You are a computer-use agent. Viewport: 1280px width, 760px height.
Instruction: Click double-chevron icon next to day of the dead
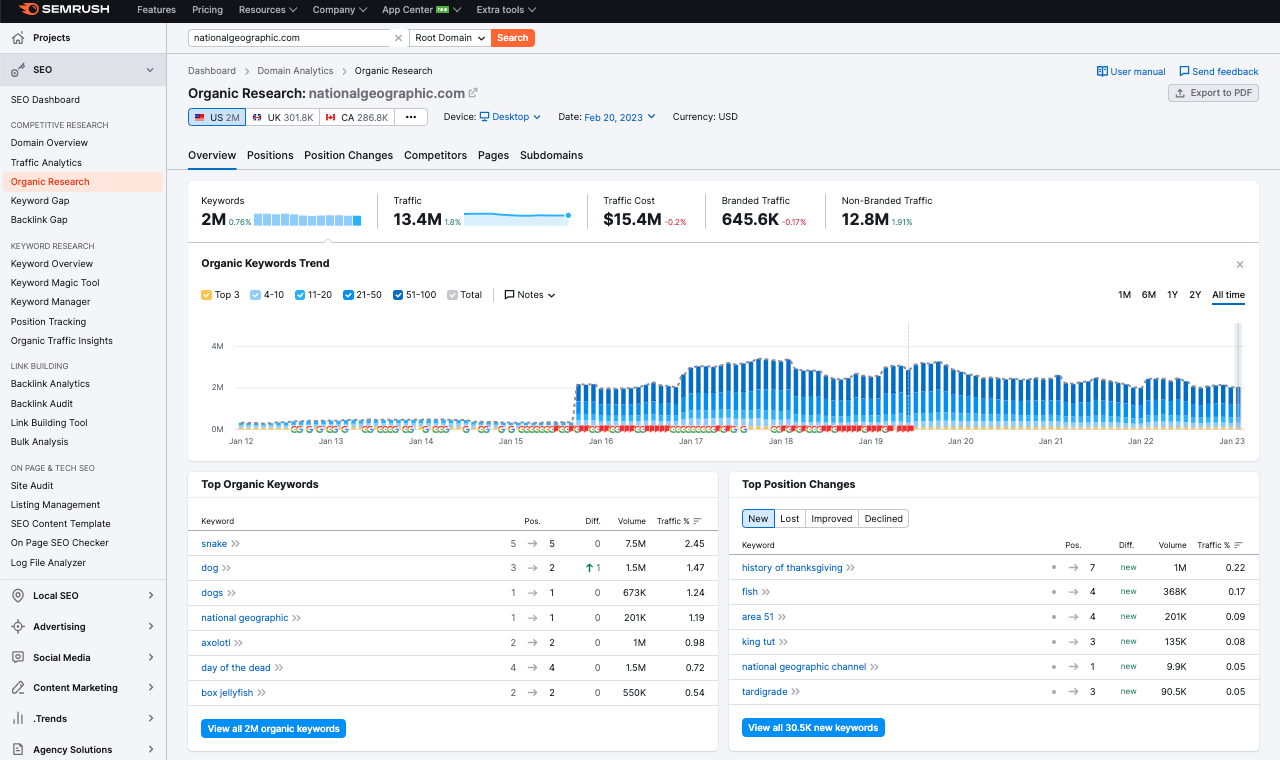point(279,668)
